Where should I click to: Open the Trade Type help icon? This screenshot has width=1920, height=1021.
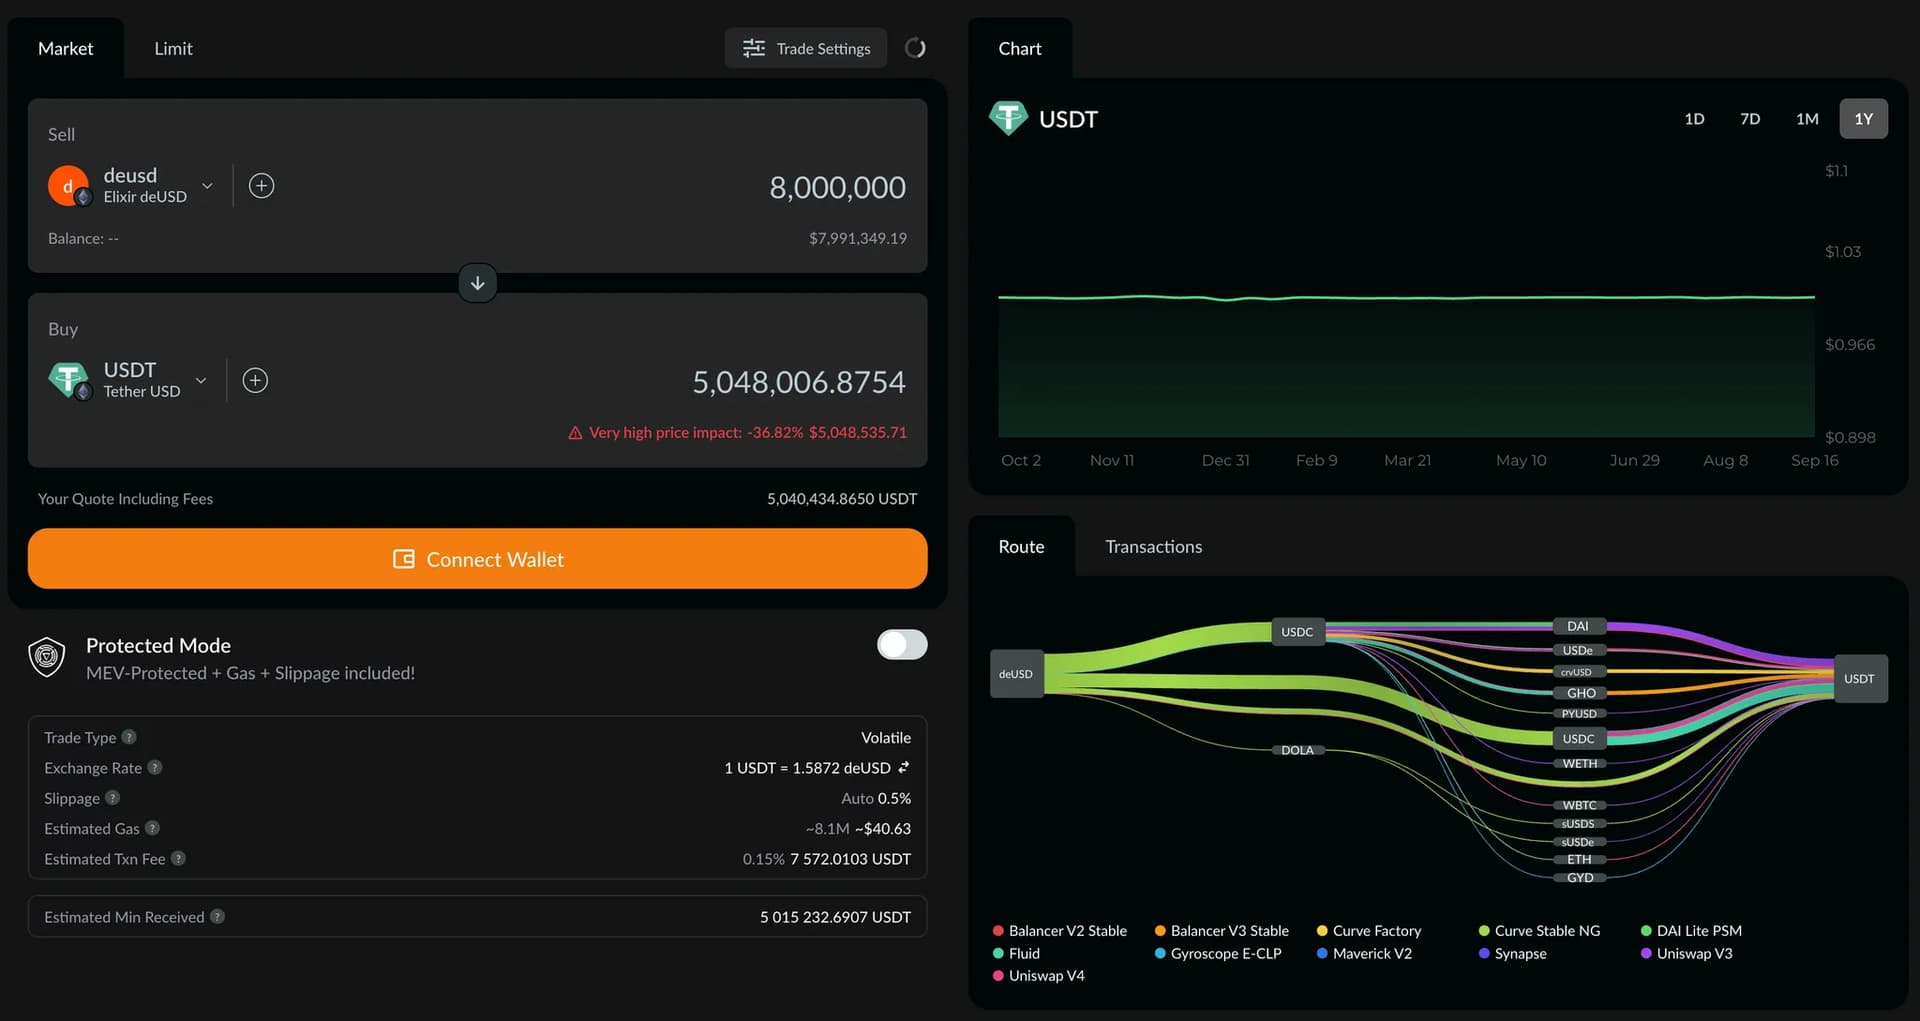(129, 737)
